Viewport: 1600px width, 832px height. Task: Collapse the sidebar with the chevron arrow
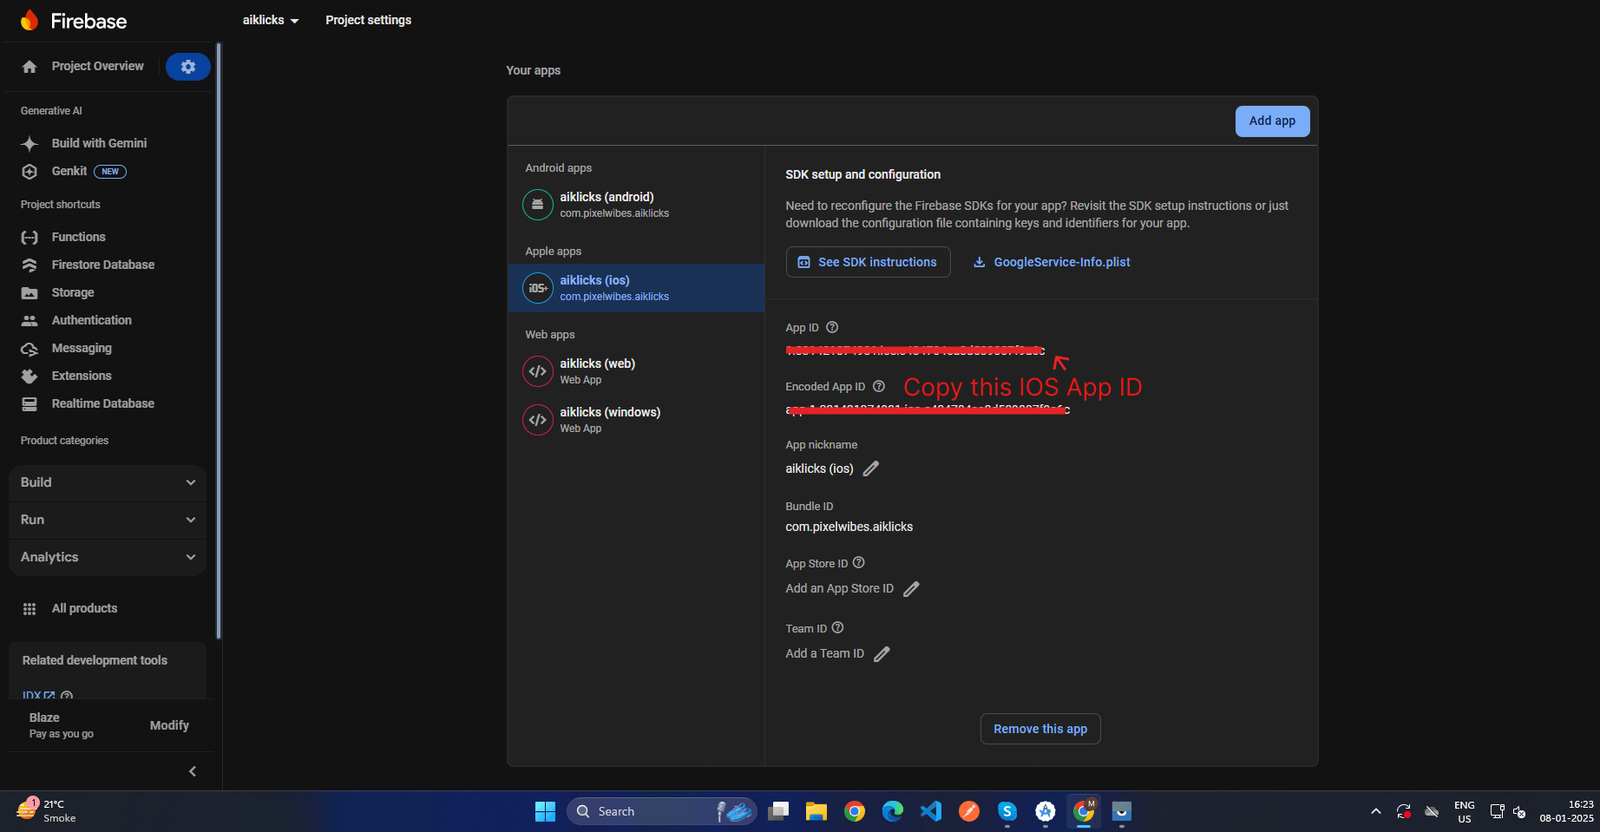tap(192, 771)
